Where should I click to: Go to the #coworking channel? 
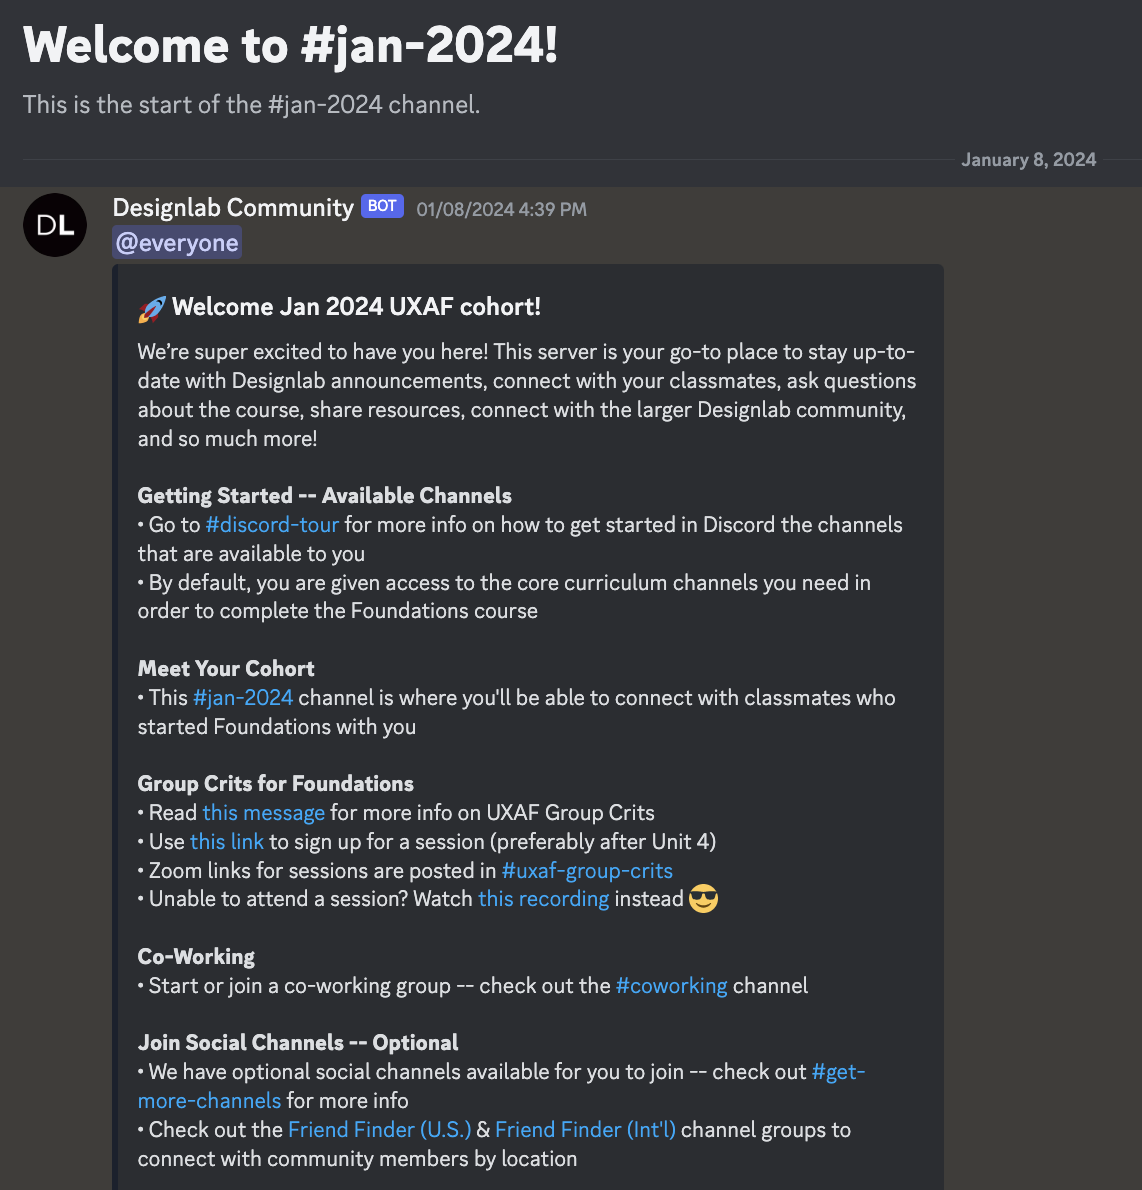click(671, 986)
